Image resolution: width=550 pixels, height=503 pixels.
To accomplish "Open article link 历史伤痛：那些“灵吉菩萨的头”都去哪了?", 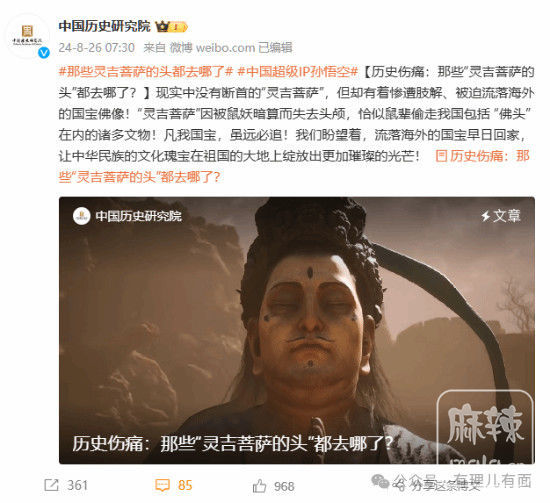I will (294, 166).
